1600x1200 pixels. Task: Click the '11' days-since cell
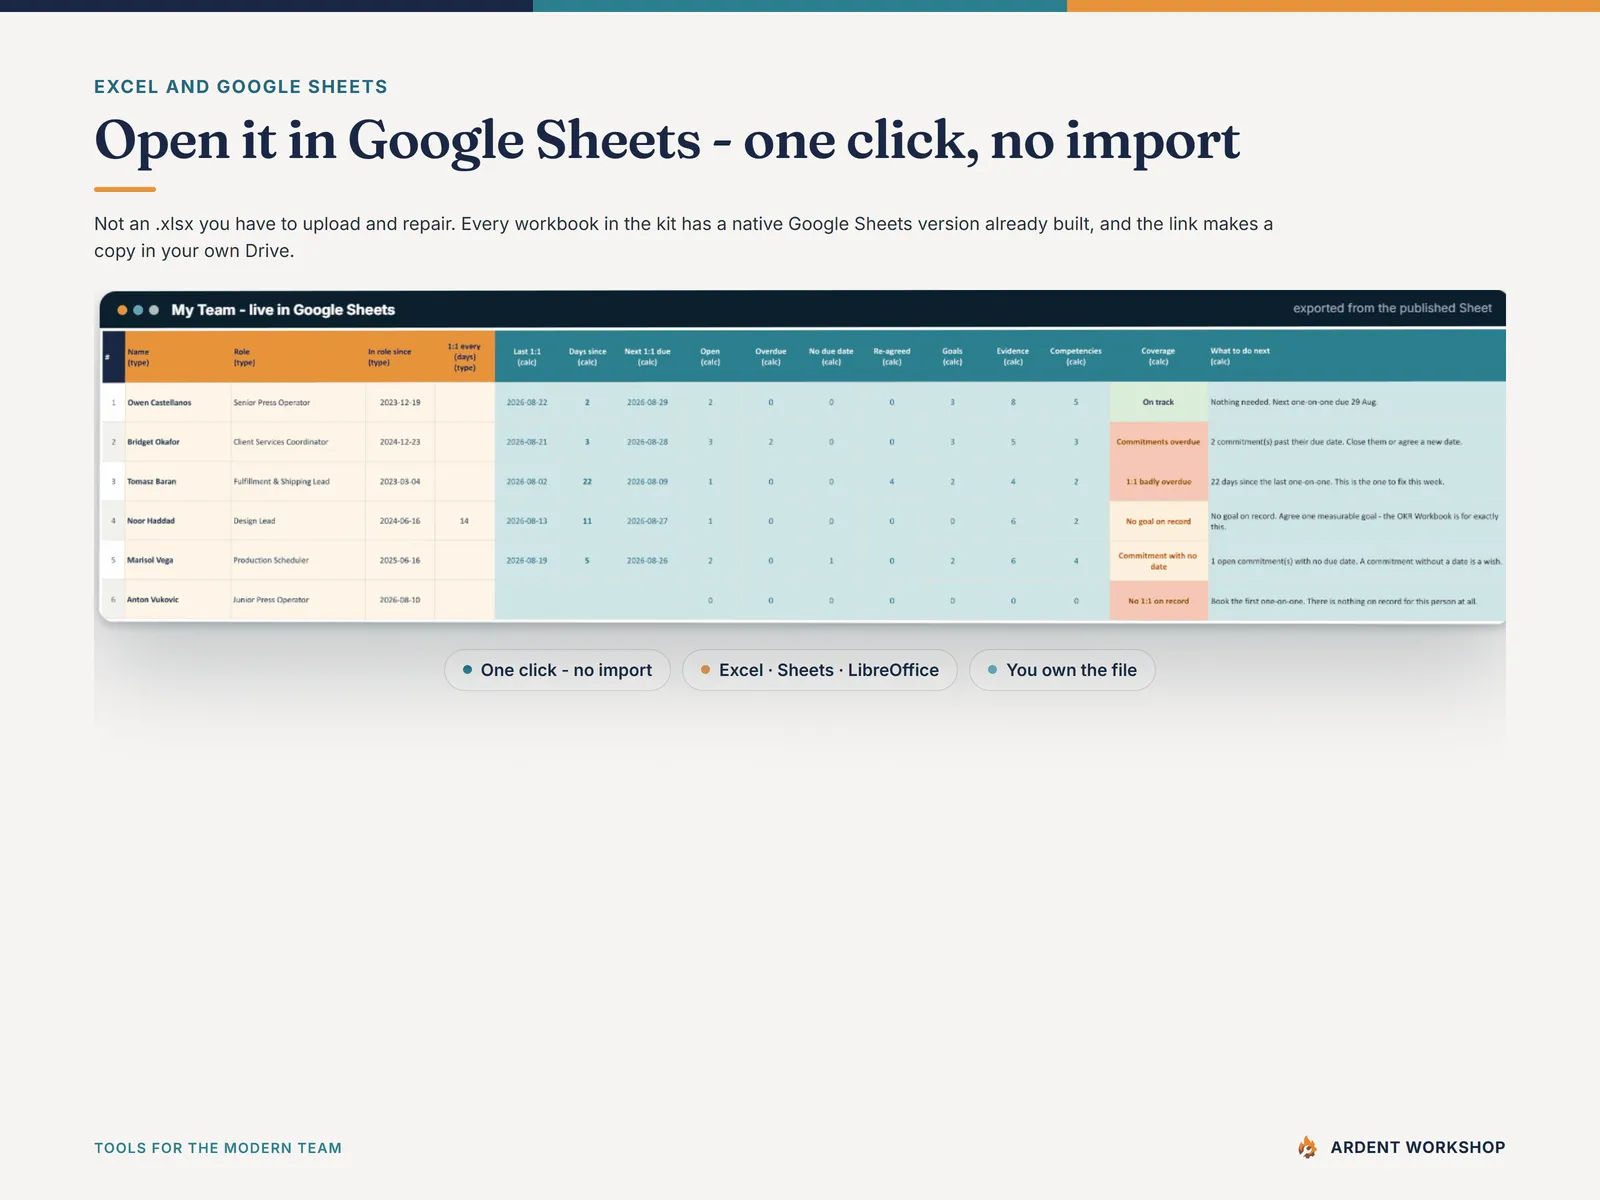[x=587, y=521]
